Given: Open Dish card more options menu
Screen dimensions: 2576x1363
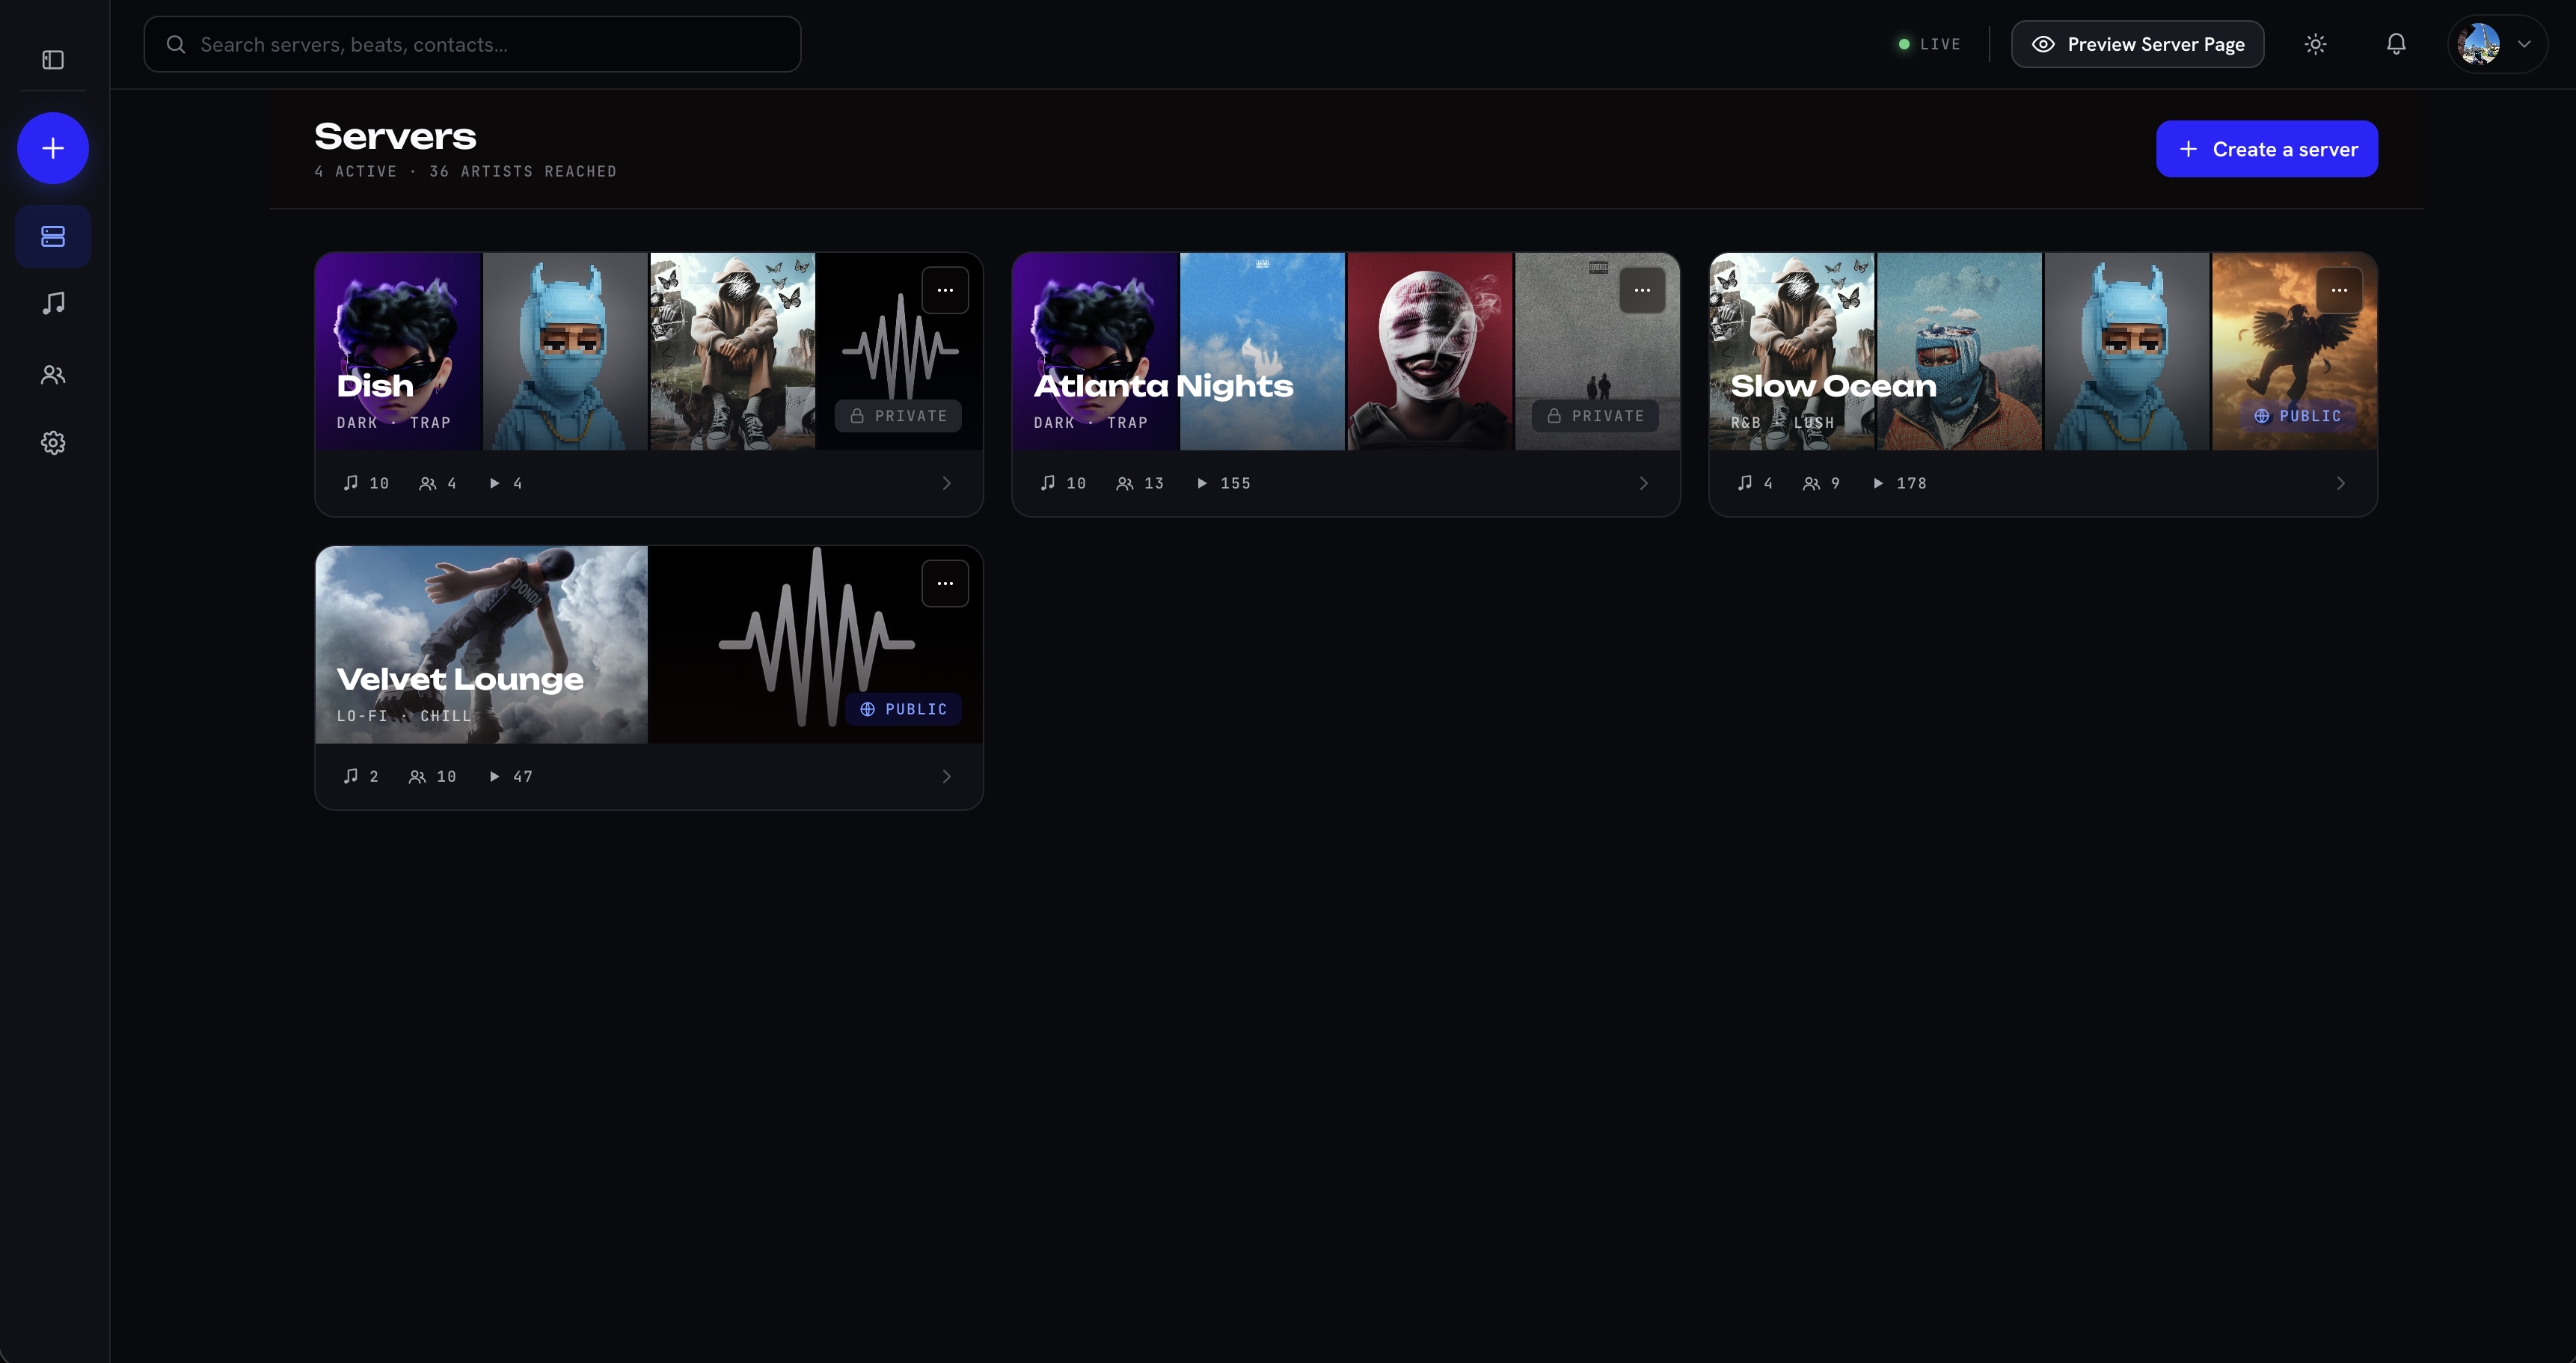Looking at the screenshot, I should tap(945, 290).
